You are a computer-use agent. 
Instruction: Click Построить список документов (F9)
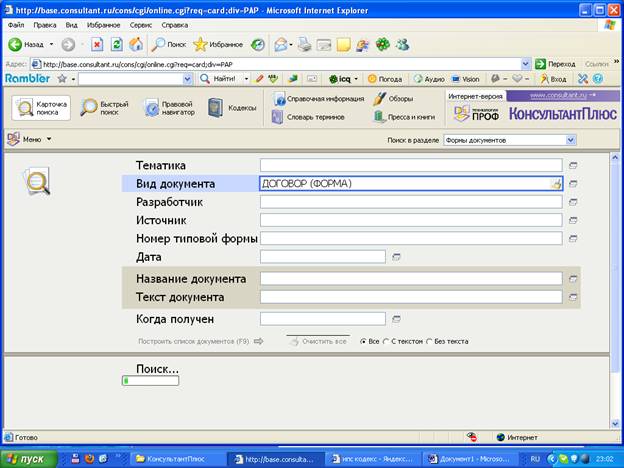198,342
